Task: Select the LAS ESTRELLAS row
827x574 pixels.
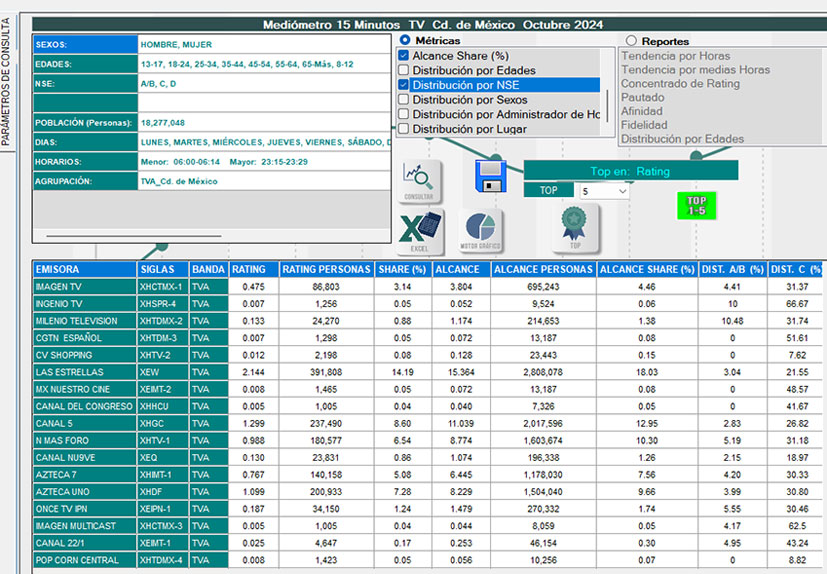Action: (427, 372)
